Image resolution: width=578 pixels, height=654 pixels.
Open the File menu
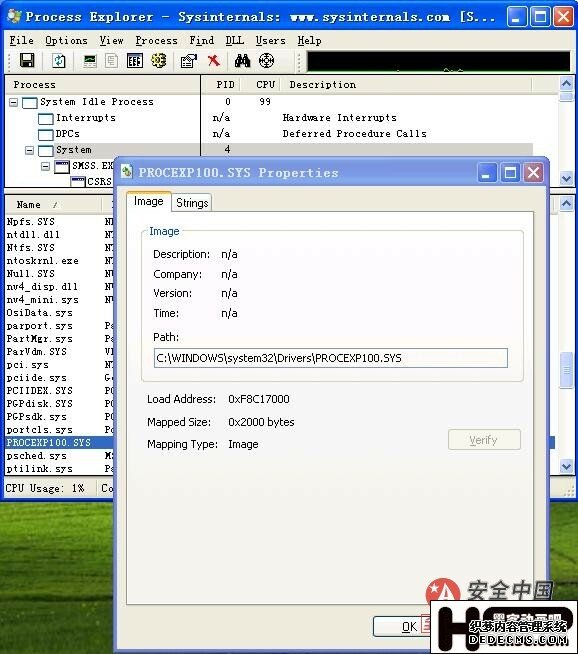[x=21, y=40]
